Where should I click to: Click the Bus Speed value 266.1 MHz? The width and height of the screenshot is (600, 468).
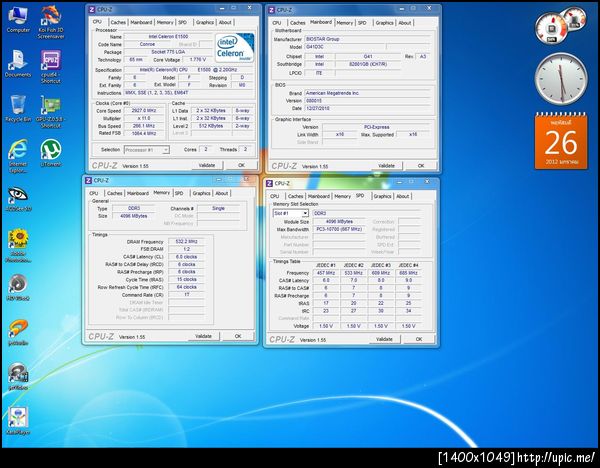(144, 126)
